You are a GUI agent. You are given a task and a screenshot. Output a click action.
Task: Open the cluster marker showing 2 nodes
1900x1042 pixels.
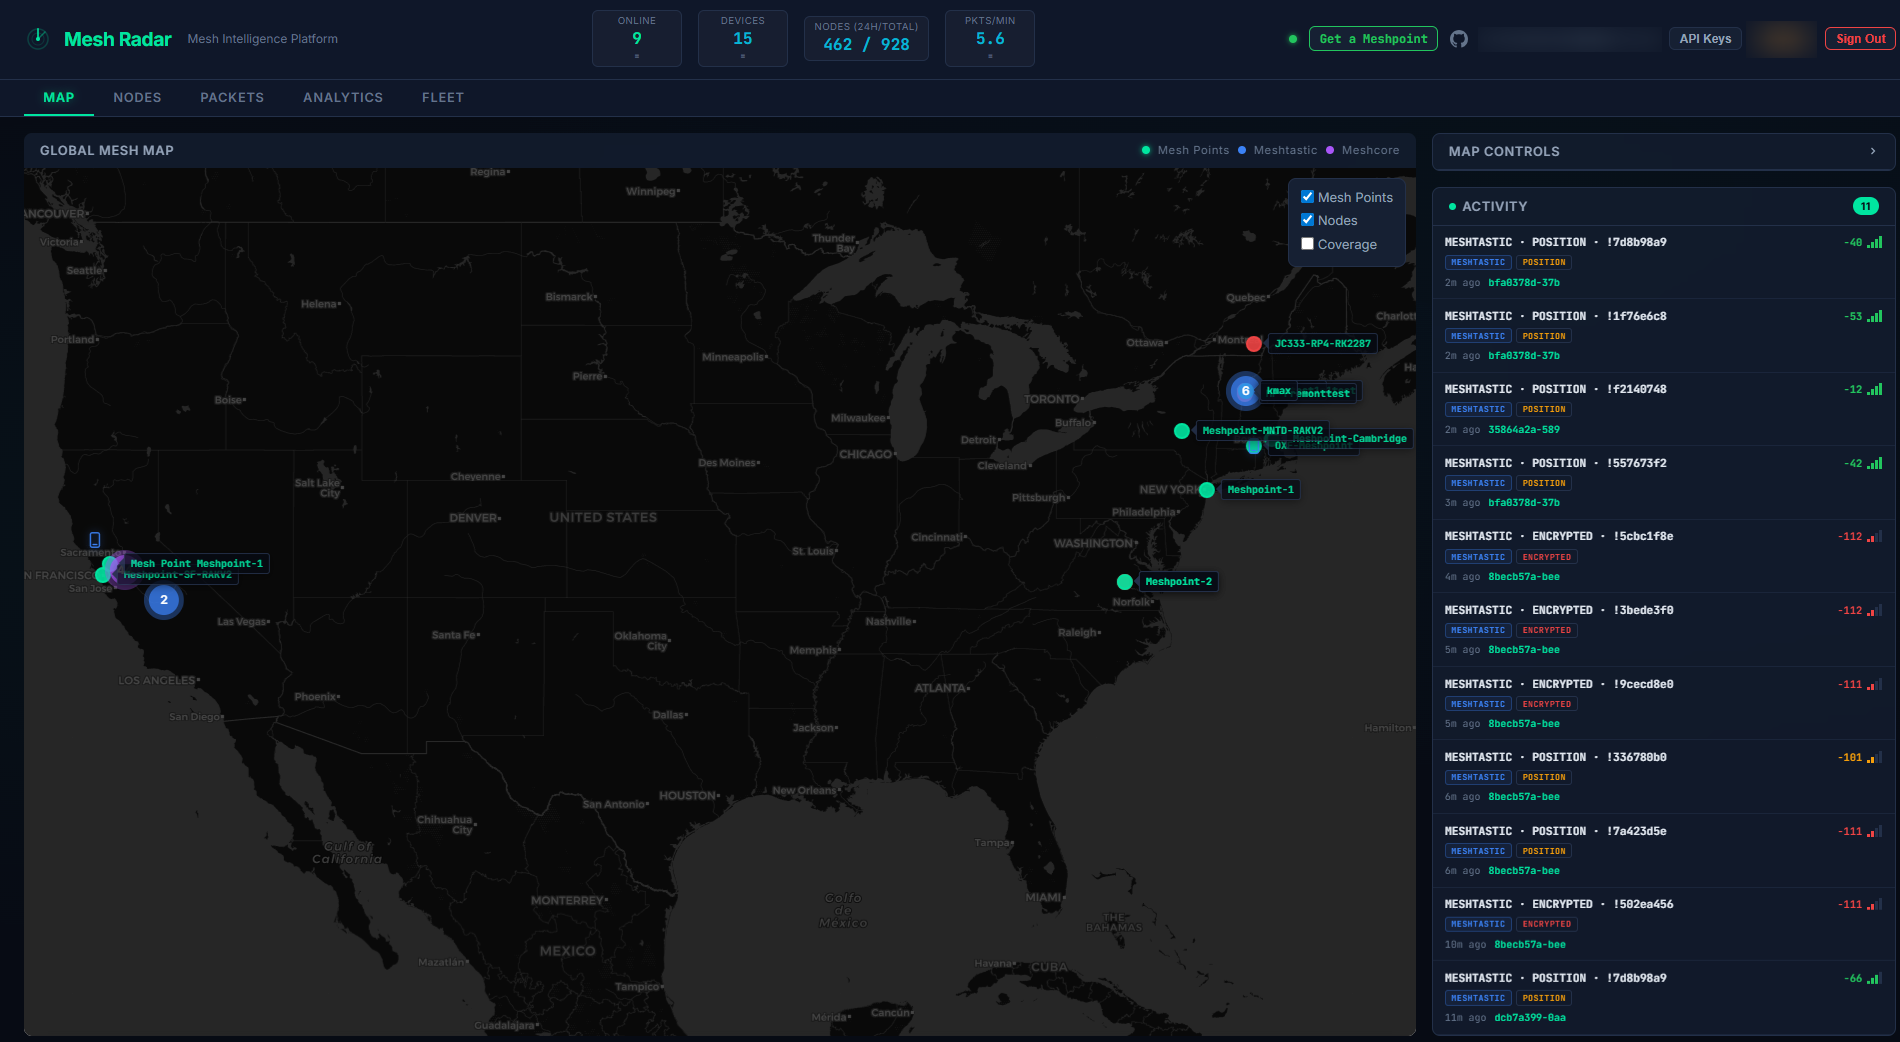click(164, 600)
